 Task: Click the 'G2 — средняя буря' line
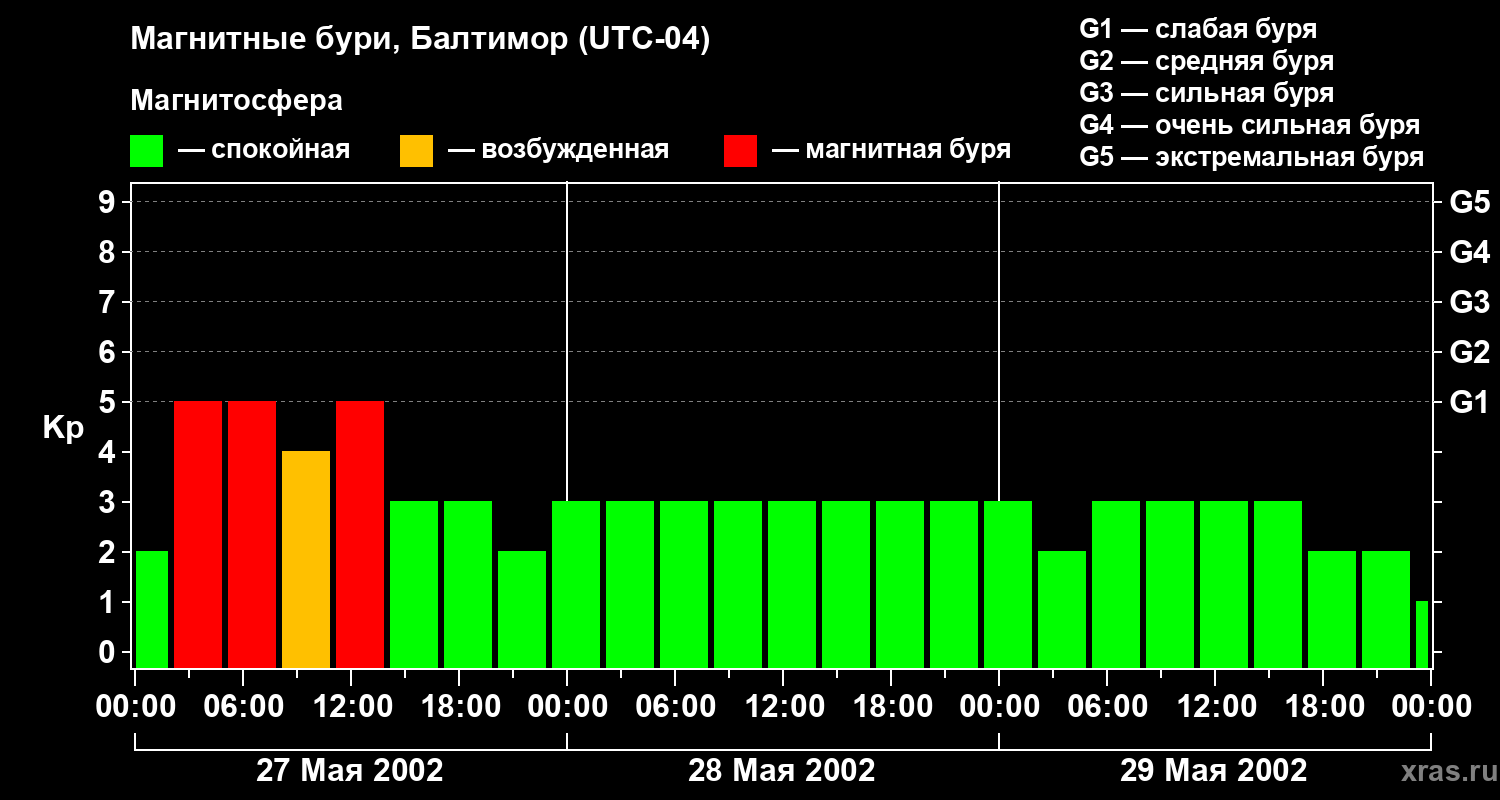click(x=1207, y=61)
